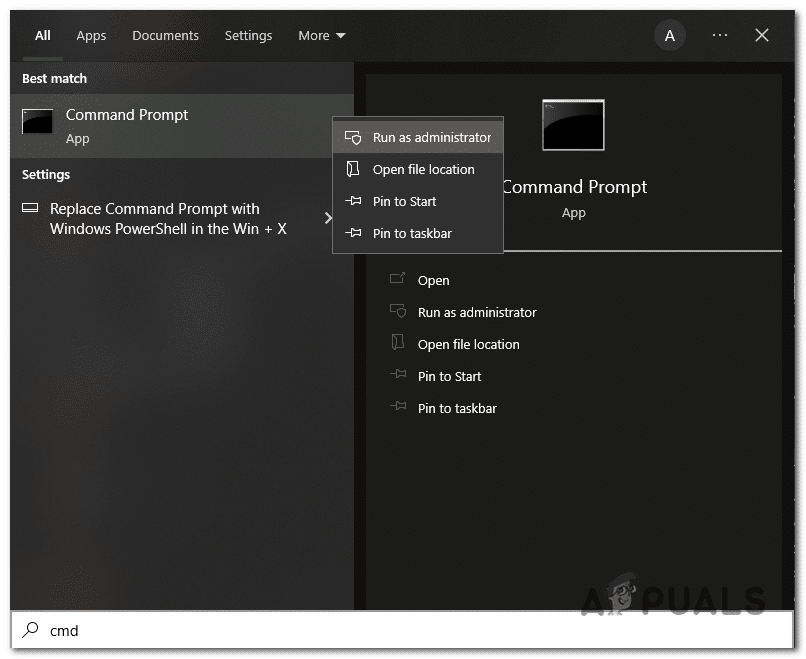Open the More dropdown
Viewport: 806px width, 659px height.
point(320,35)
